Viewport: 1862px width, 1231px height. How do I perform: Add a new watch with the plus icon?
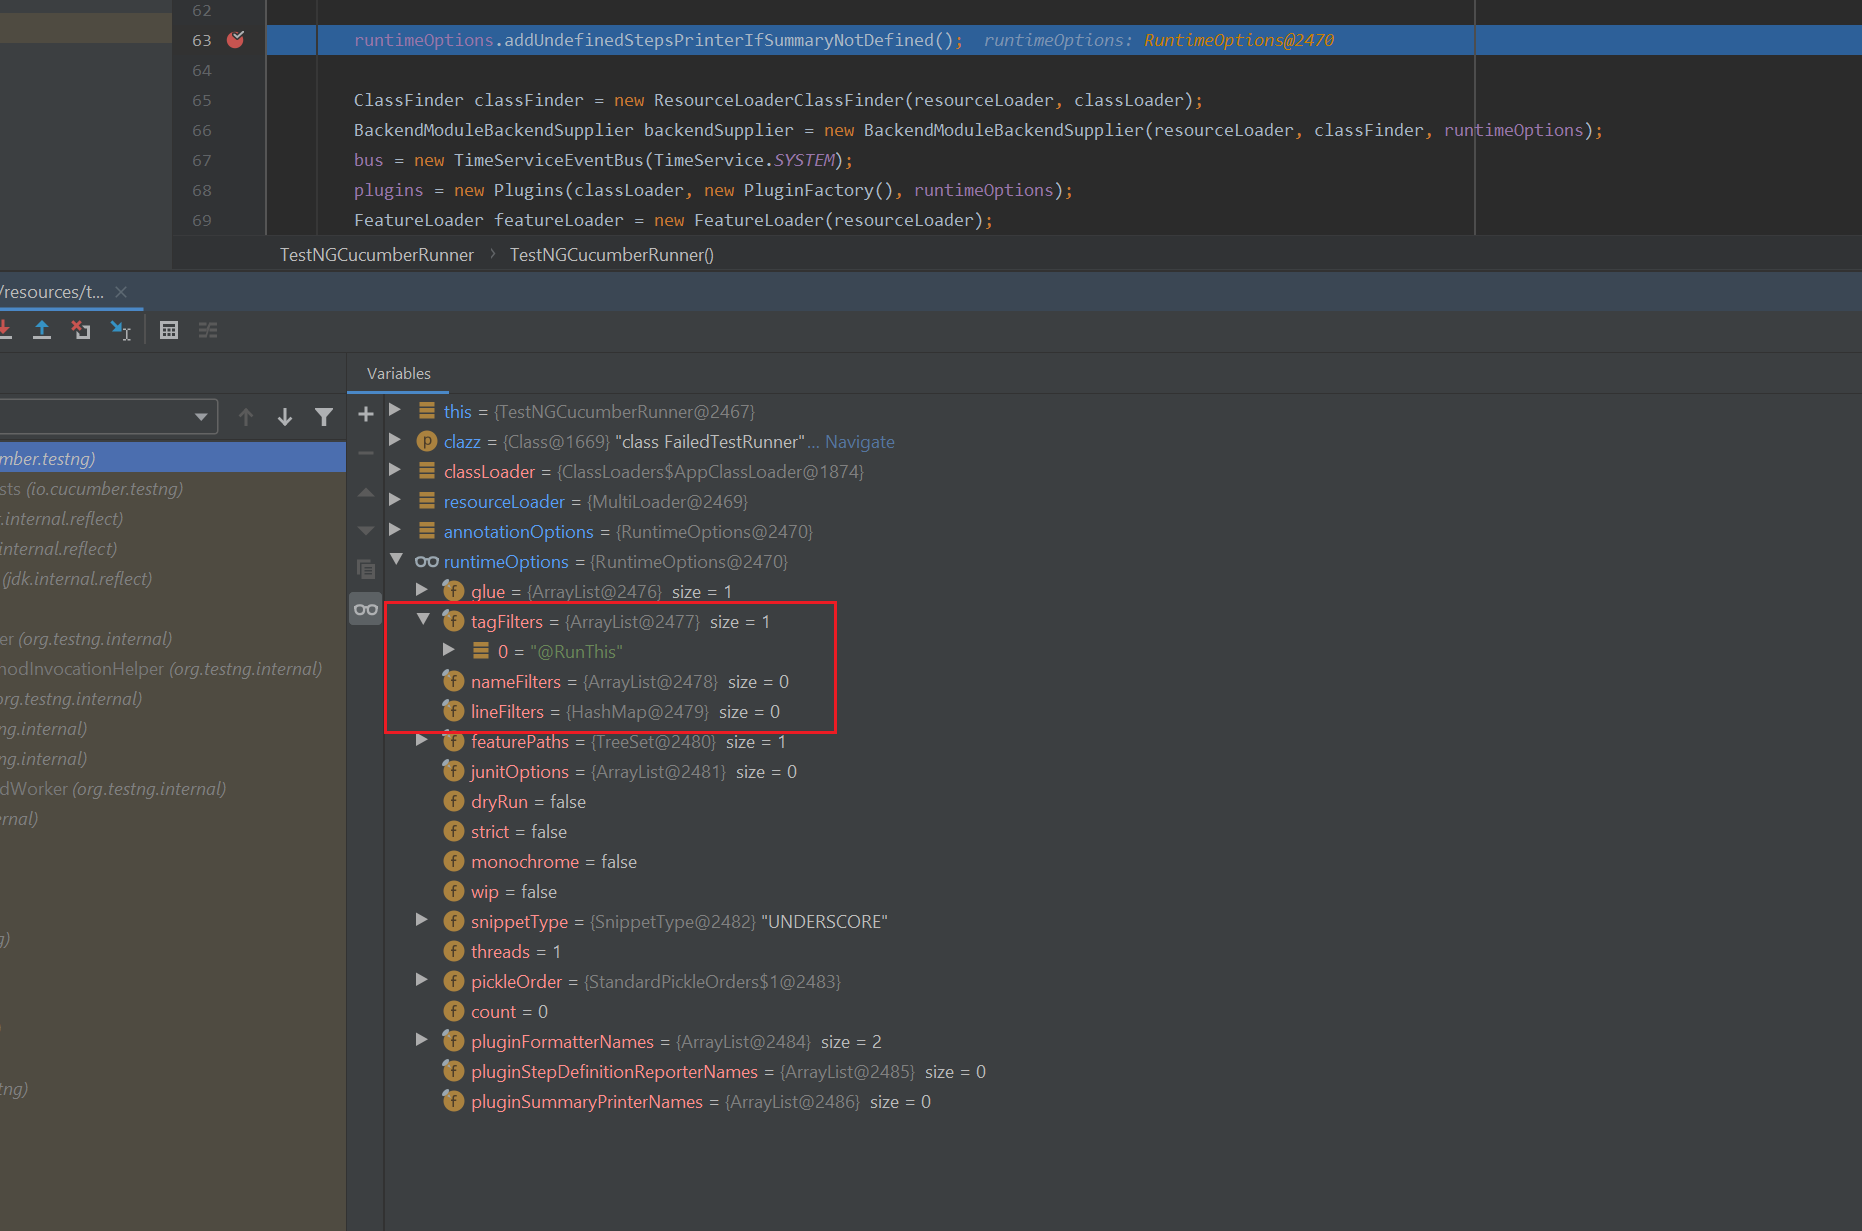(365, 414)
